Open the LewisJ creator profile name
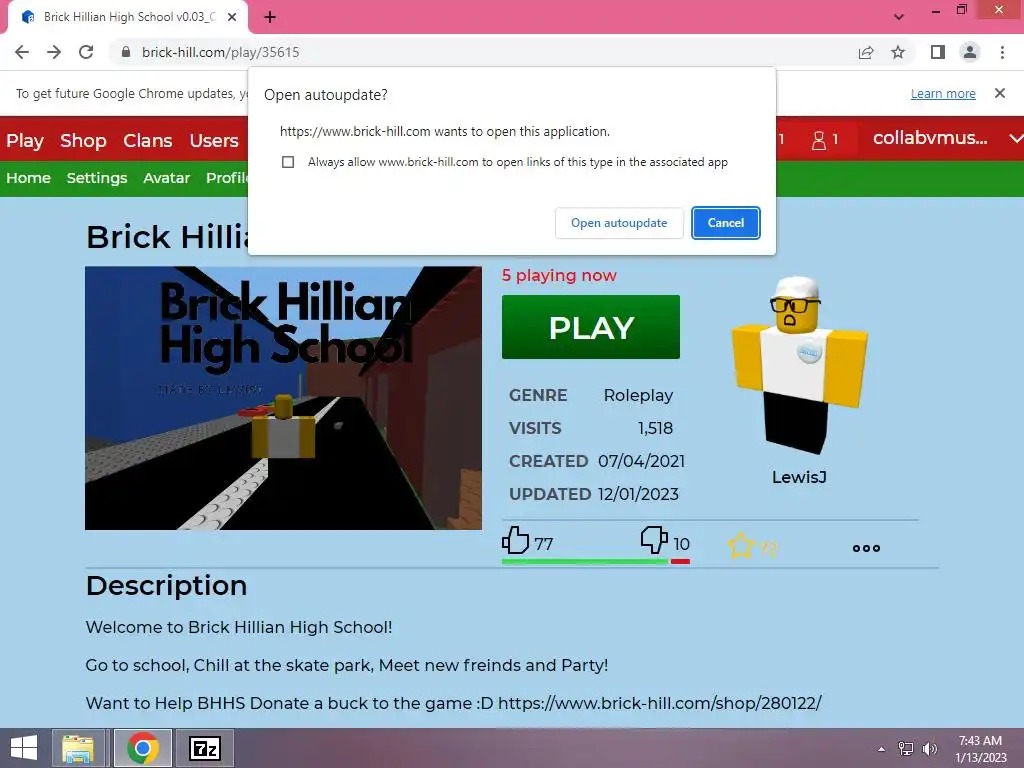 [x=799, y=477]
